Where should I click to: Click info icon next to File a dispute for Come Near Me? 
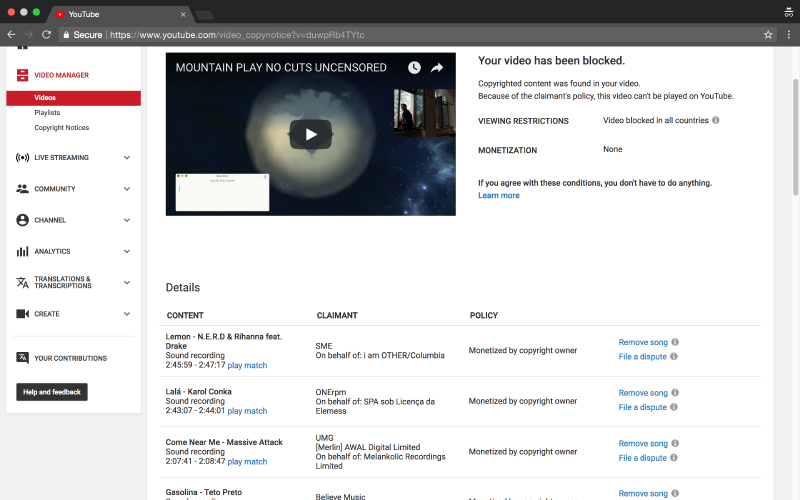click(x=674, y=457)
